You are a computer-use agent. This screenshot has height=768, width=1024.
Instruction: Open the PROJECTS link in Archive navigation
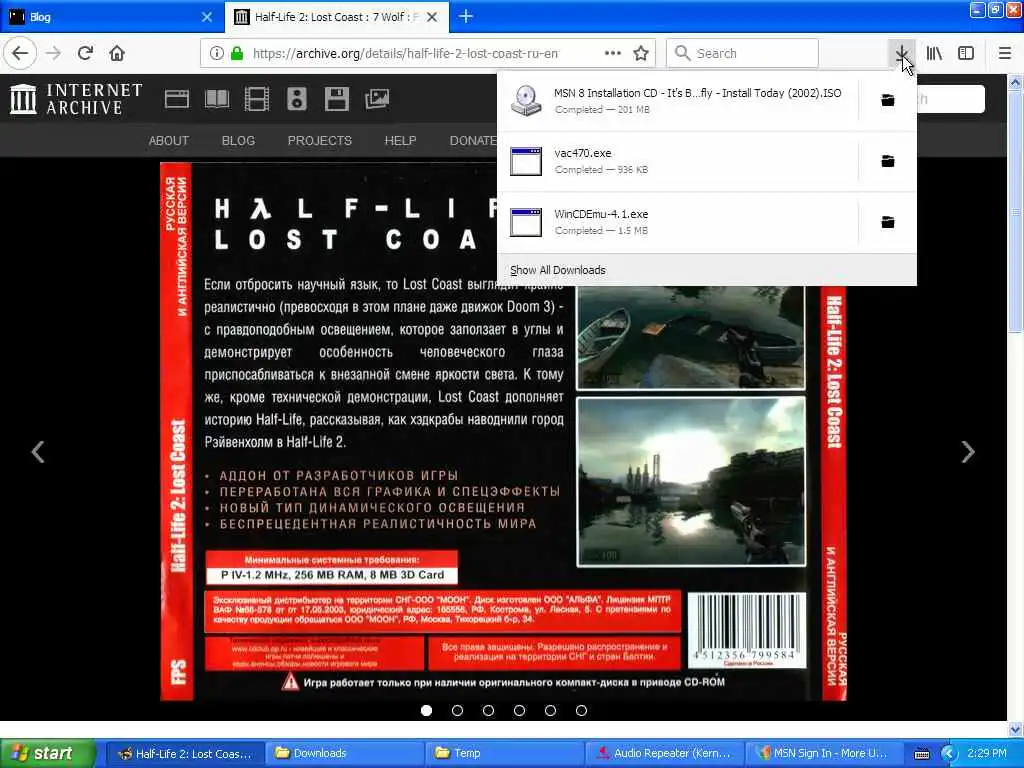coord(319,140)
